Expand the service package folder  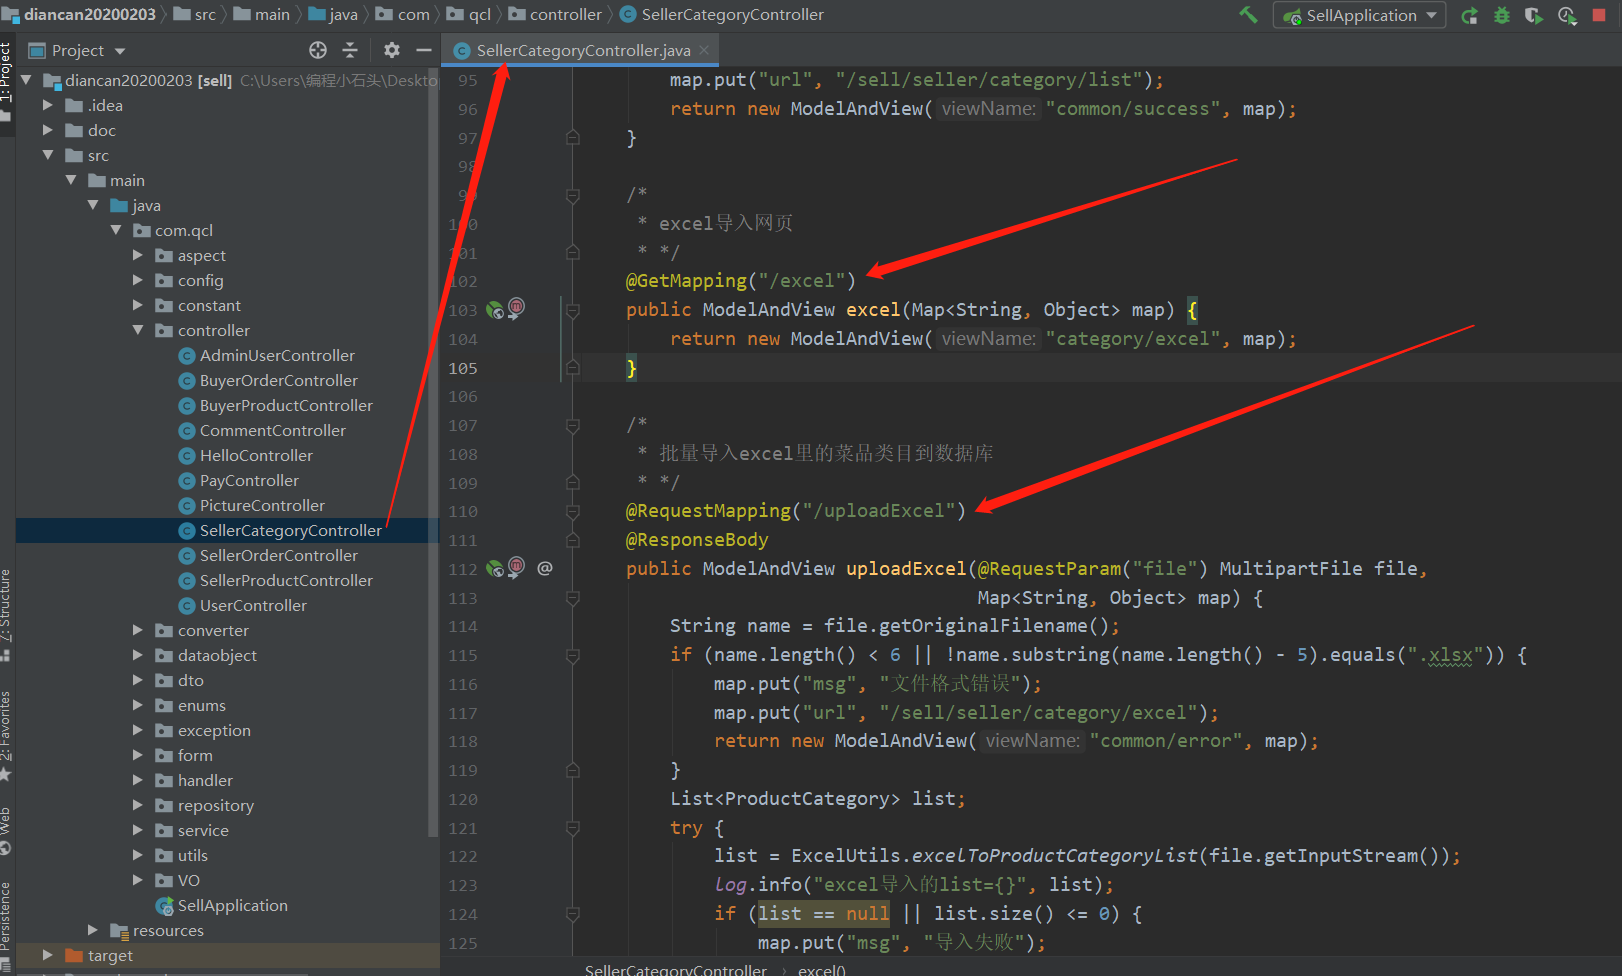[138, 830]
